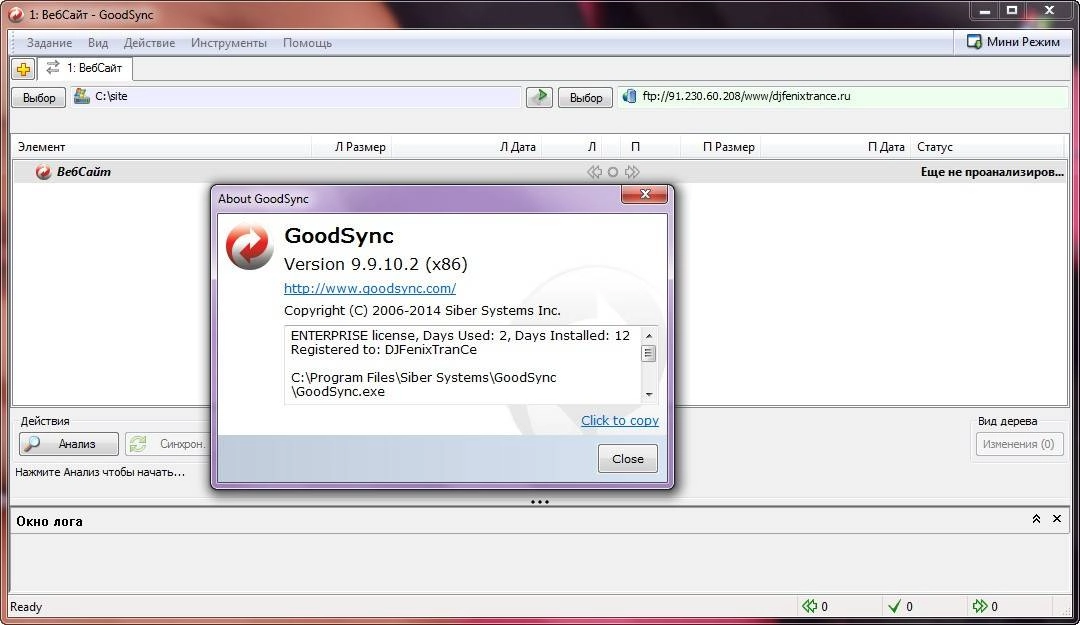Click the Синхрон. button
This screenshot has height=625, width=1080.
click(168, 444)
